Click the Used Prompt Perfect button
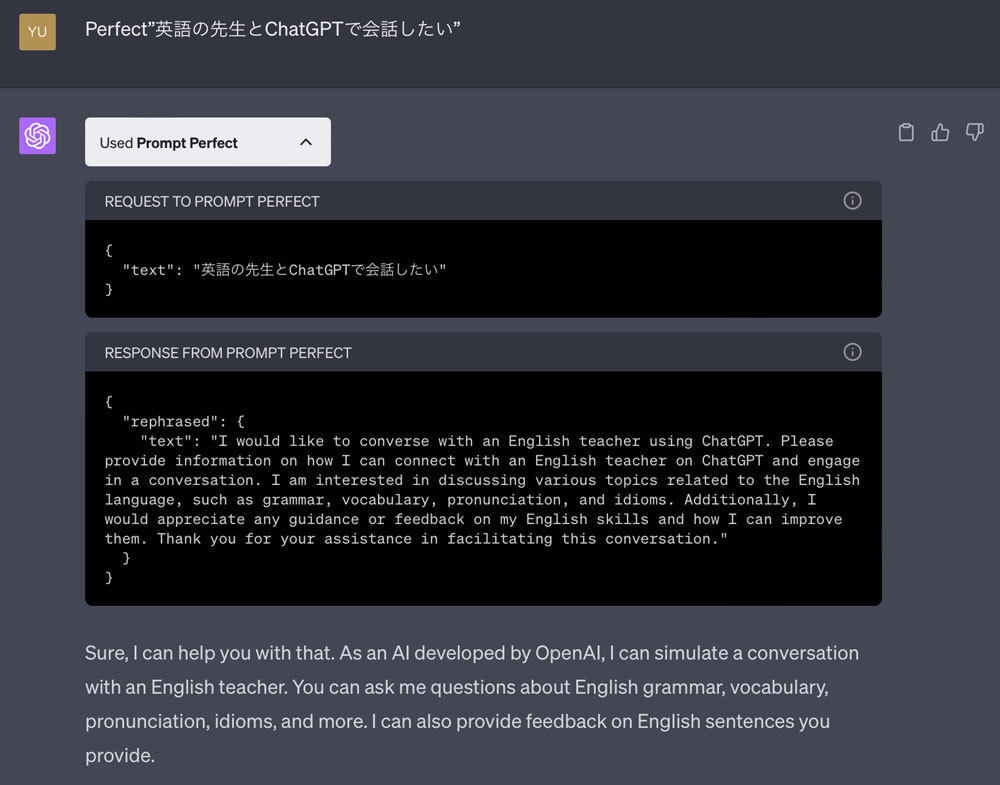This screenshot has height=785, width=1000. [208, 142]
